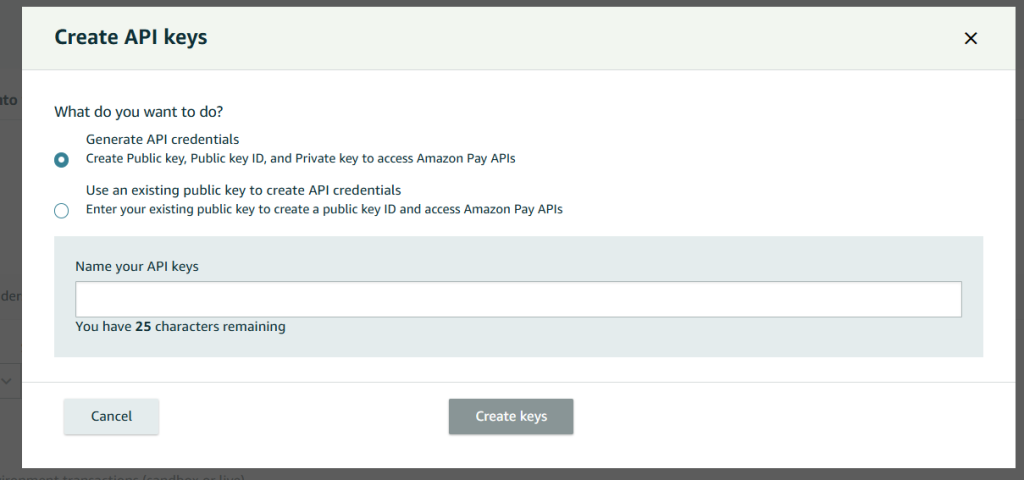Click the 'Generate API credentials' option label
1024x480 pixels.
tap(162, 140)
